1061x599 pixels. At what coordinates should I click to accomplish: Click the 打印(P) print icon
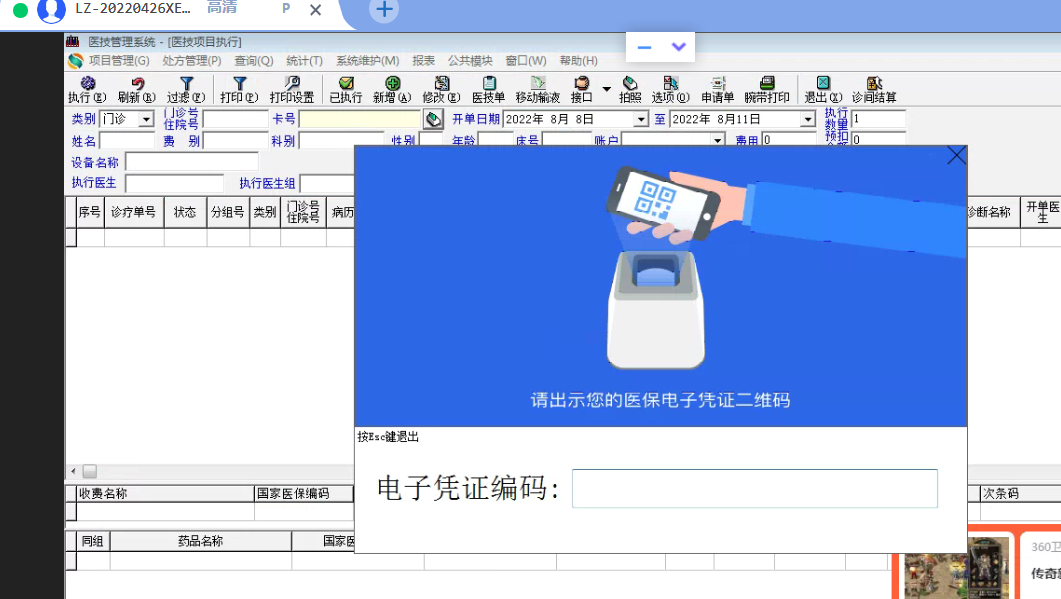pyautogui.click(x=239, y=90)
